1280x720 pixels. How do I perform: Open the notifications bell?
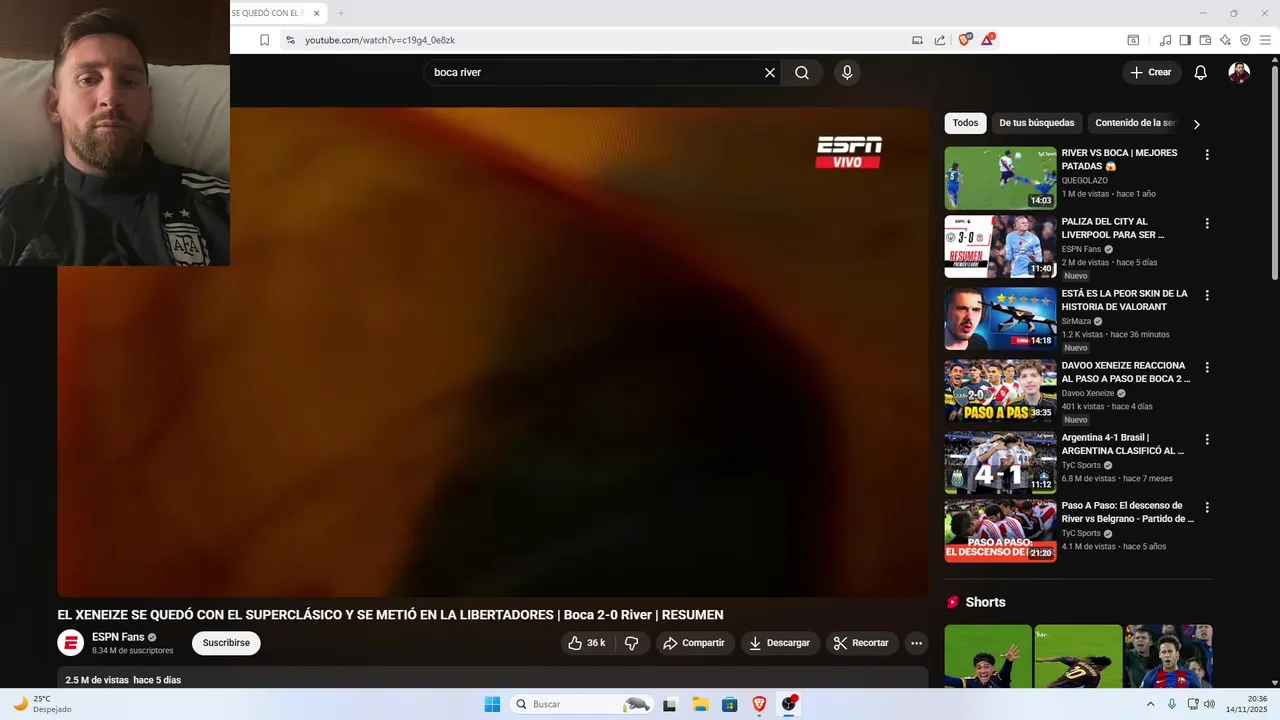1201,72
